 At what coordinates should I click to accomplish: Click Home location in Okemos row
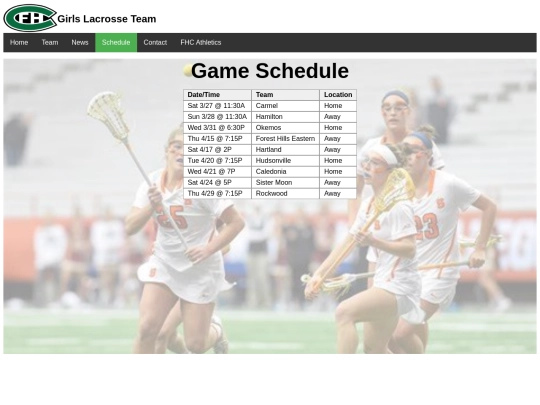click(338, 128)
